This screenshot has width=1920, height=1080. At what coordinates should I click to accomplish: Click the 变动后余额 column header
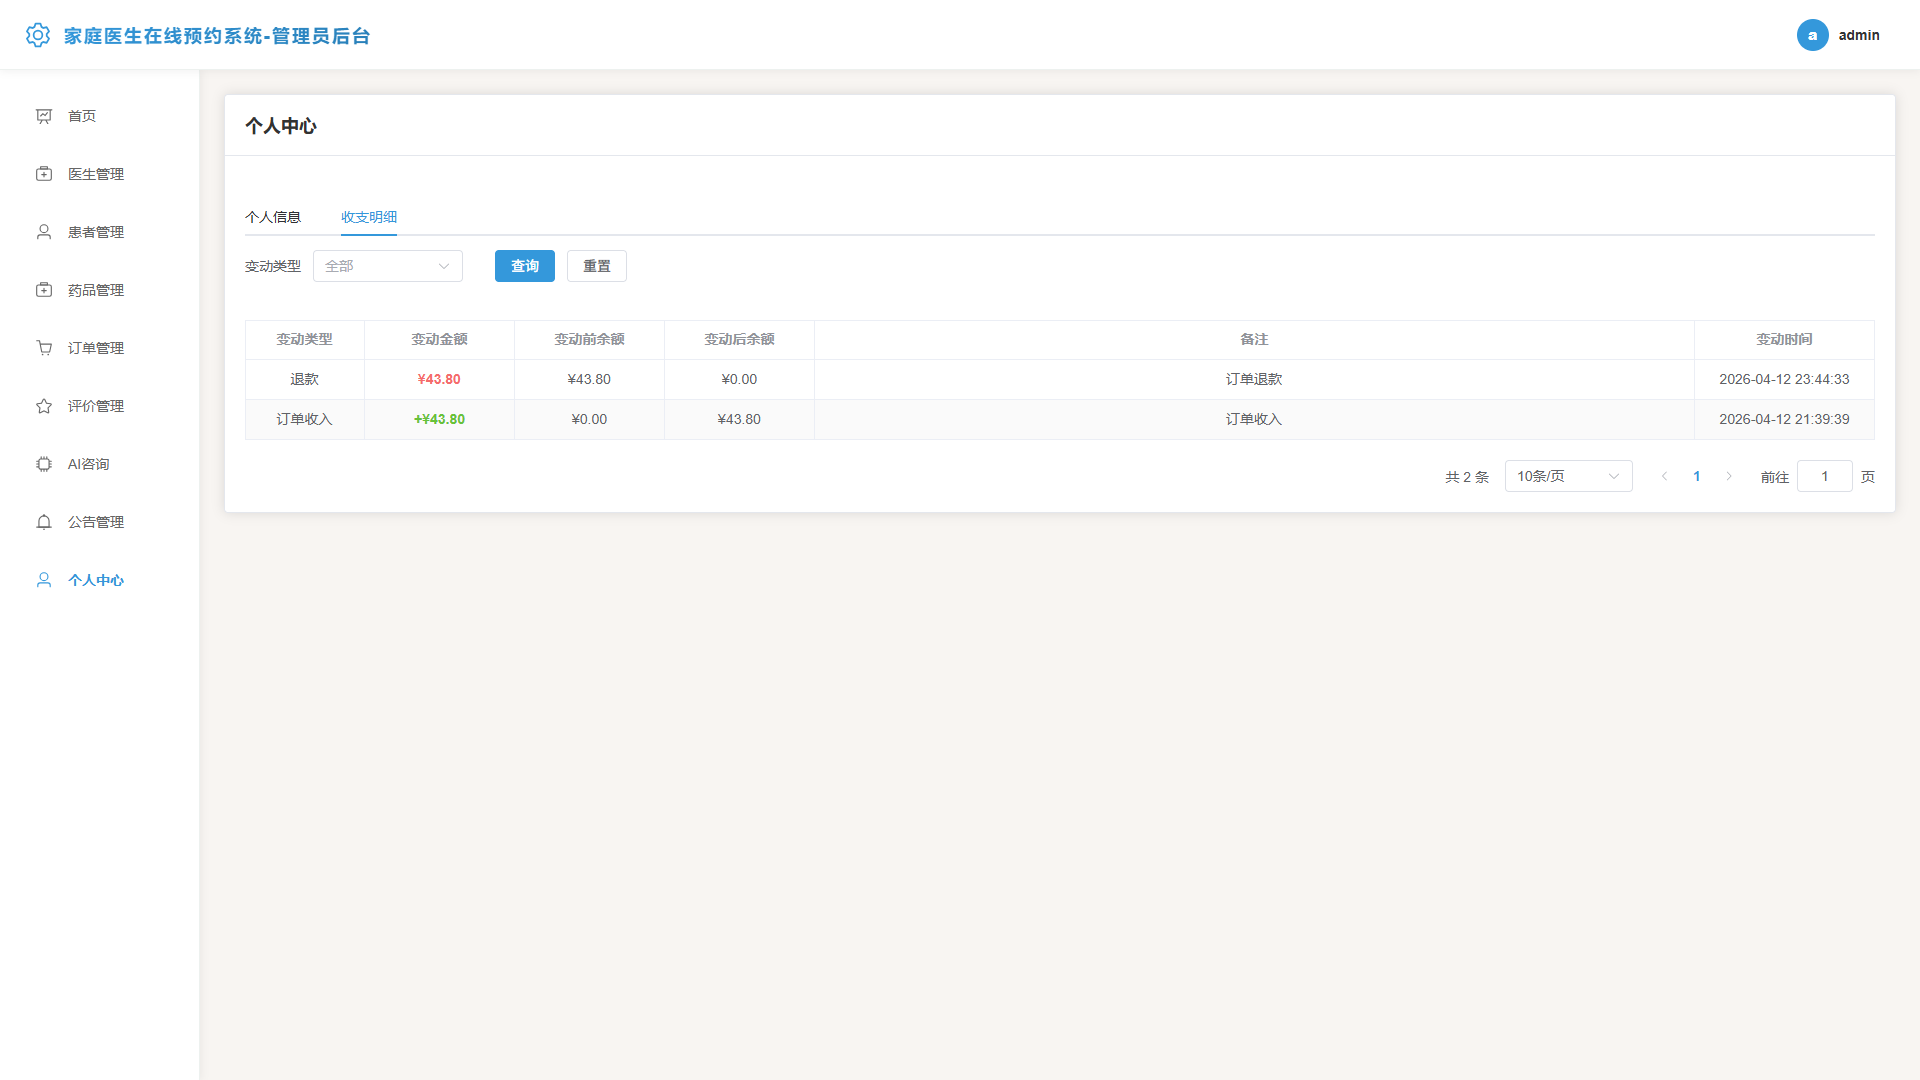[x=740, y=340]
